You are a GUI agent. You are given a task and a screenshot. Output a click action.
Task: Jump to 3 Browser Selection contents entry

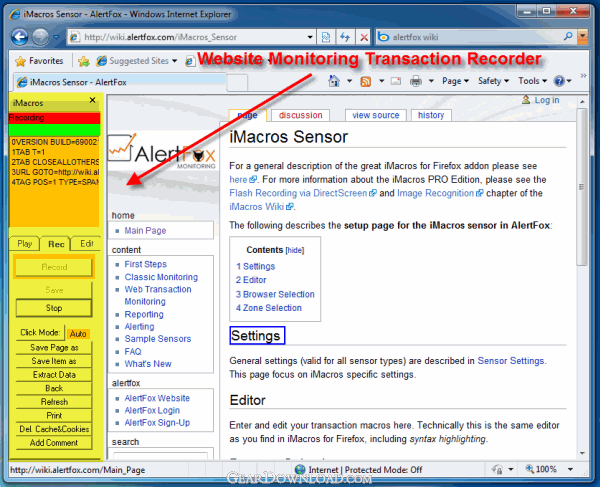pyautogui.click(x=275, y=294)
